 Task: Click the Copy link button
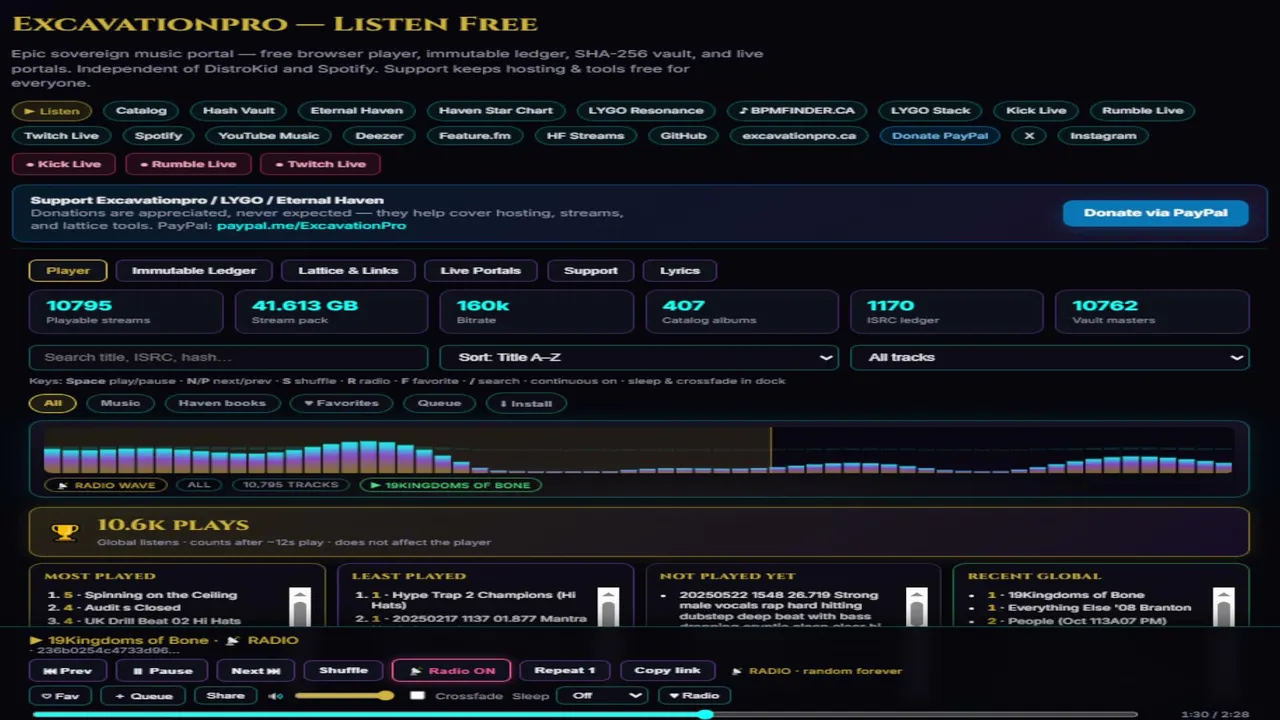pos(667,671)
